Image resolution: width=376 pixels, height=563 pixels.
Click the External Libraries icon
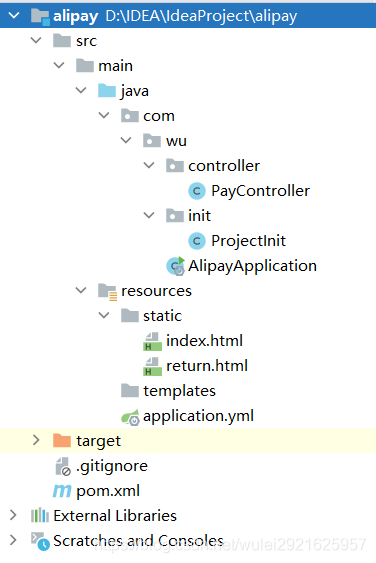coord(40,516)
